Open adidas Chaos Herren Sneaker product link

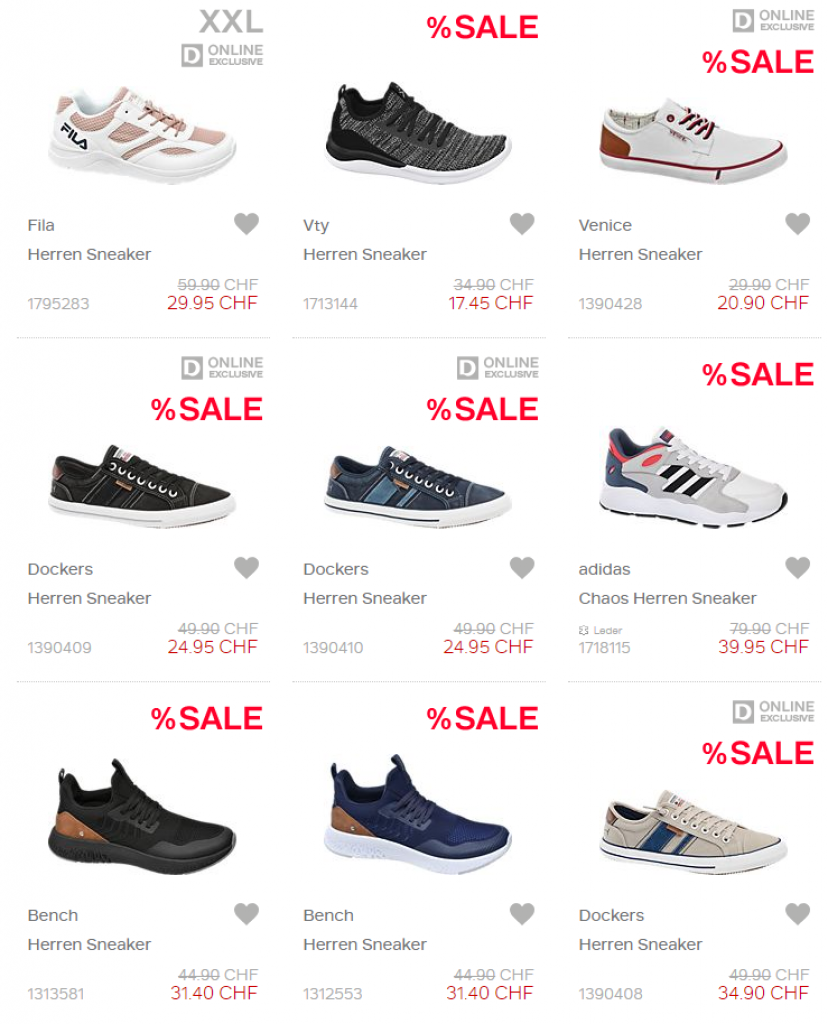667,598
